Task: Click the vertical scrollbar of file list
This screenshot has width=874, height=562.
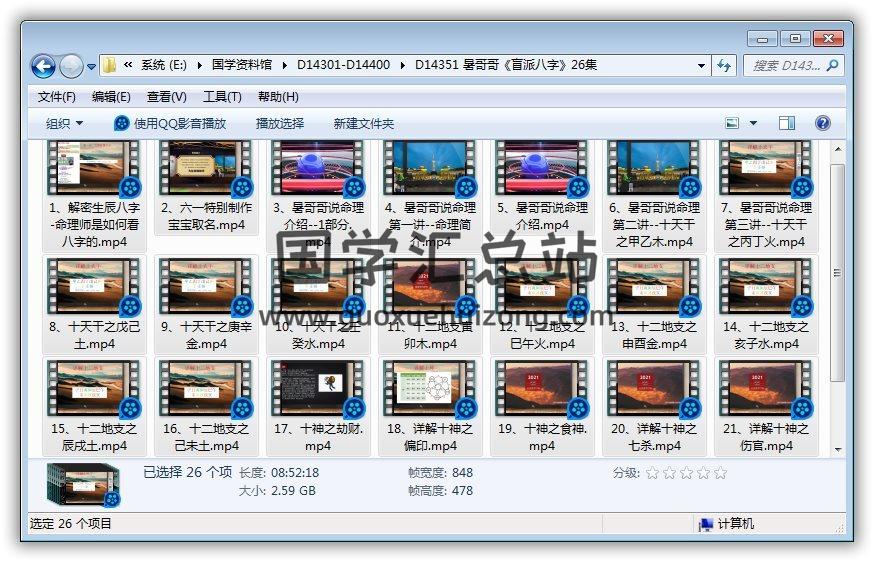Action: point(838,270)
